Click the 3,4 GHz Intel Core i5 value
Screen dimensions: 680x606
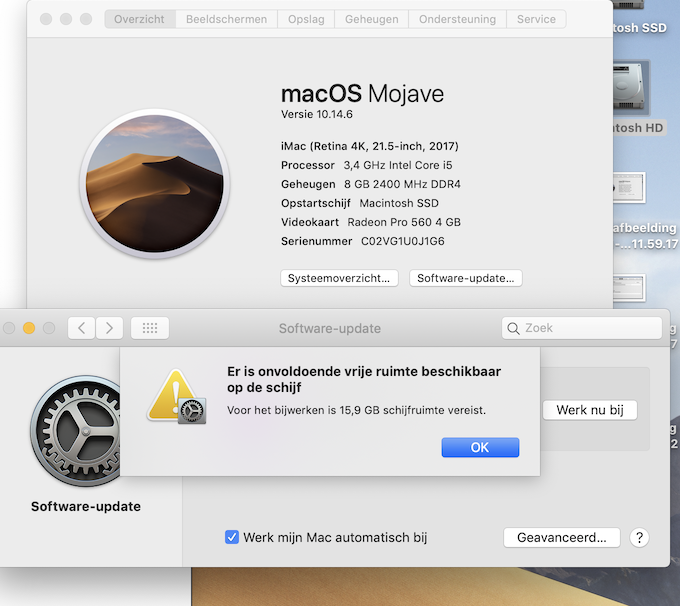click(x=398, y=165)
